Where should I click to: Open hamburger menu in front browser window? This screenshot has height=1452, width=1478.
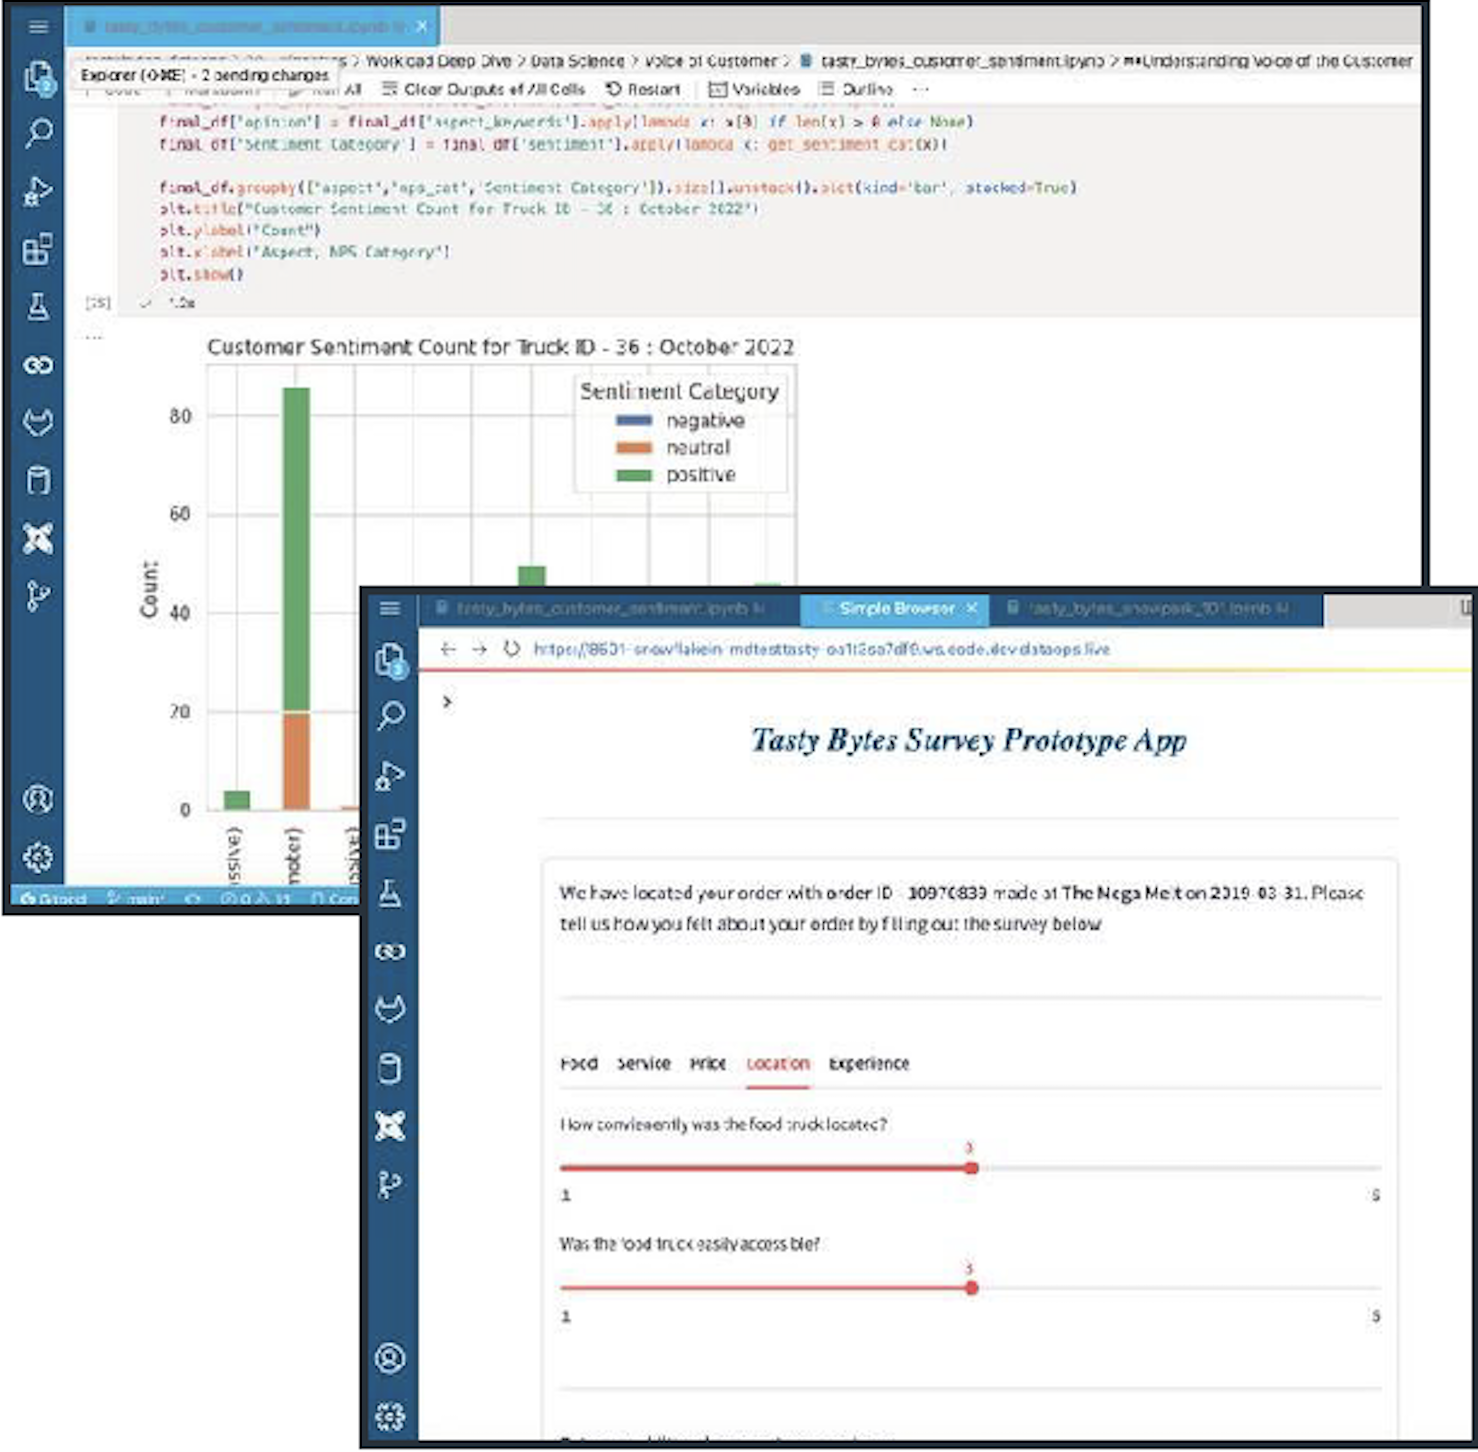pos(390,608)
